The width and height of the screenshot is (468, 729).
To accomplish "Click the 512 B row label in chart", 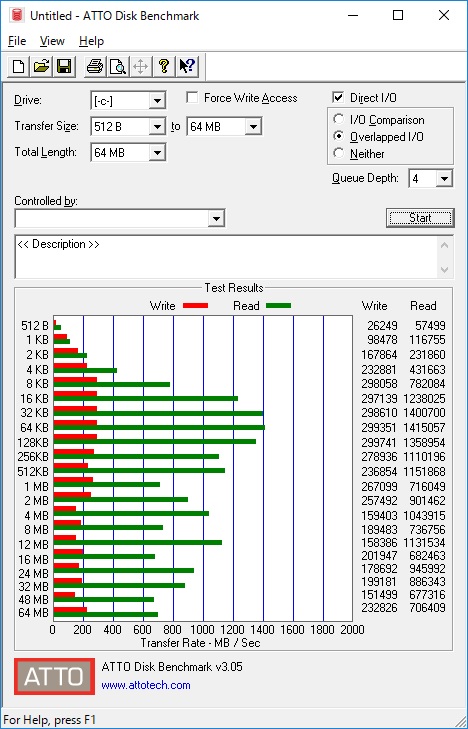I will pos(34,326).
